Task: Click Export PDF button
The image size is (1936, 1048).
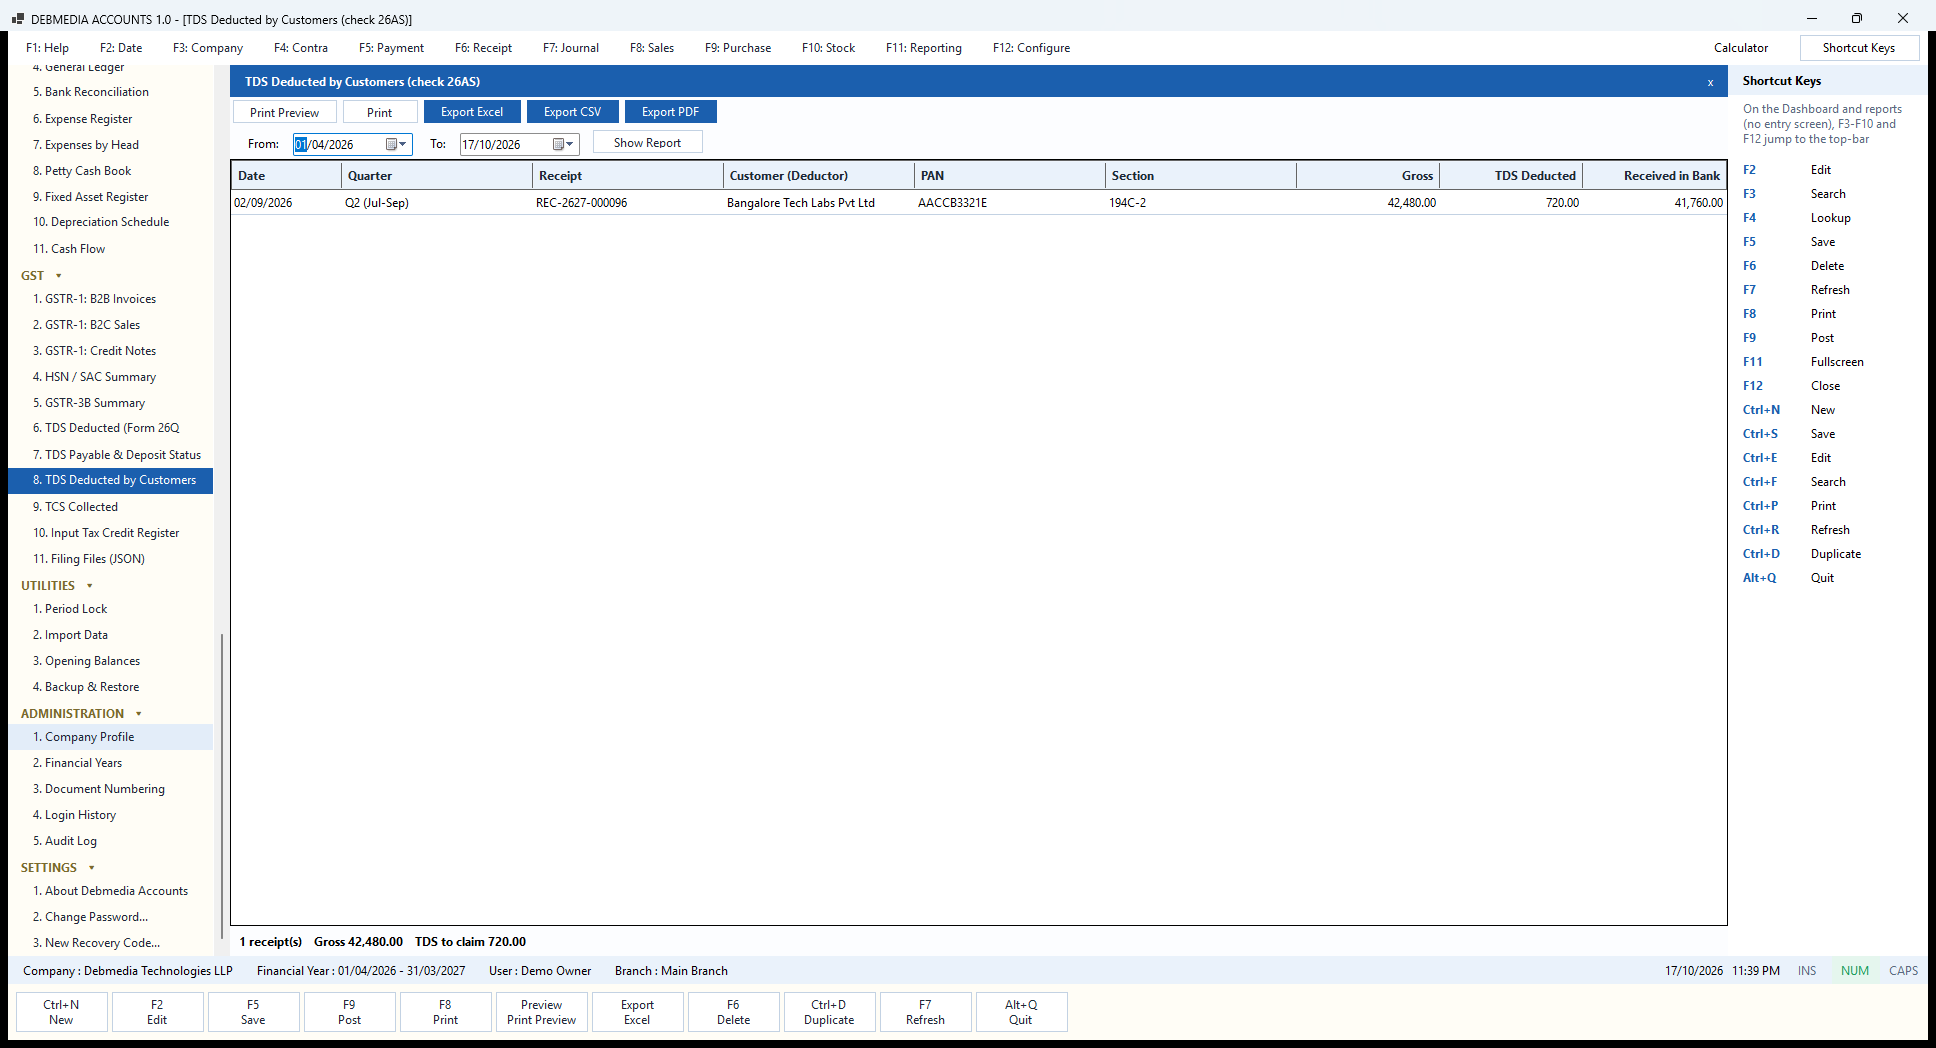Action: [670, 112]
